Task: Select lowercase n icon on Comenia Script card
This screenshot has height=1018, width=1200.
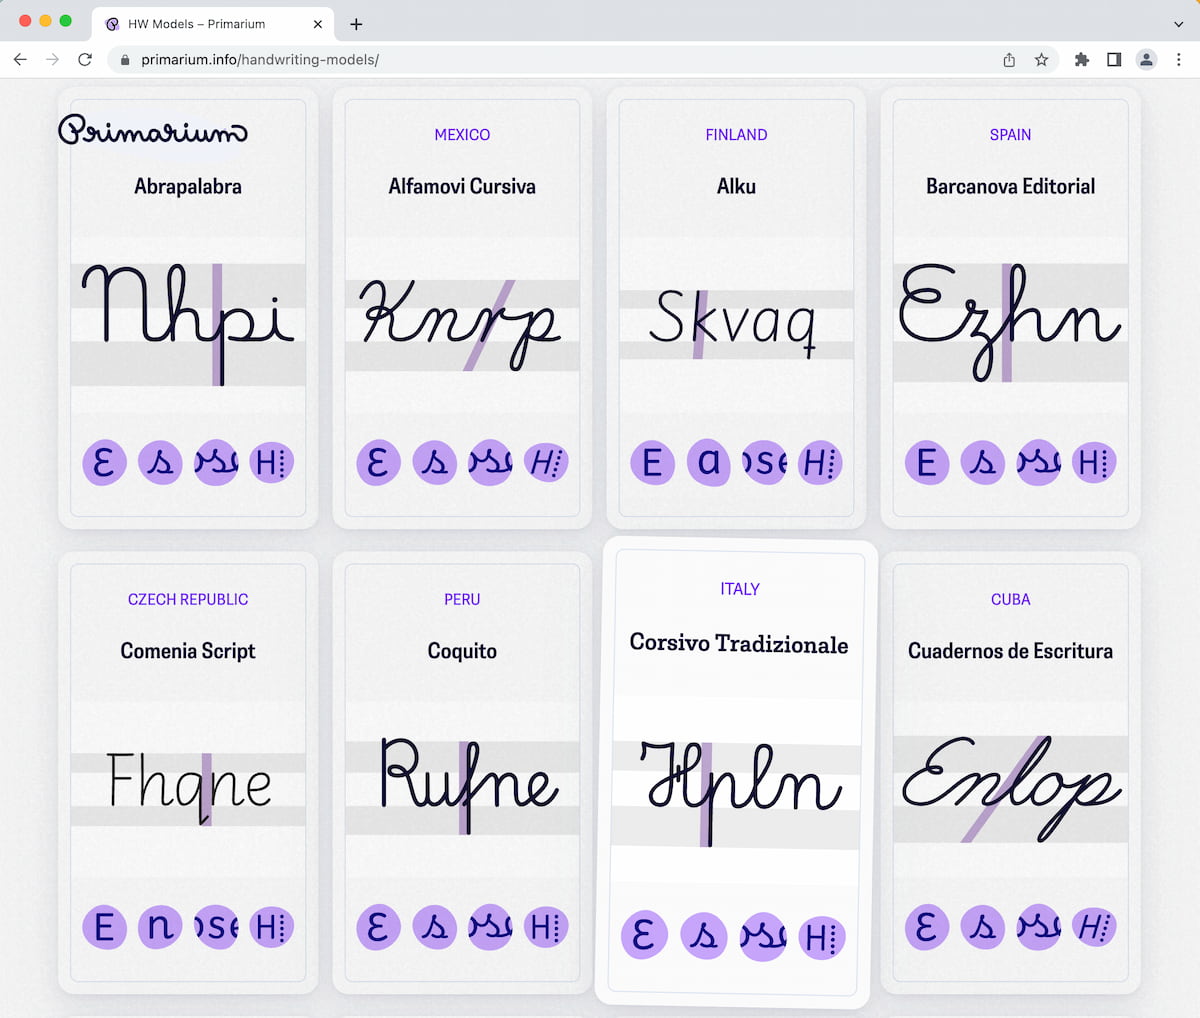Action: [x=160, y=927]
